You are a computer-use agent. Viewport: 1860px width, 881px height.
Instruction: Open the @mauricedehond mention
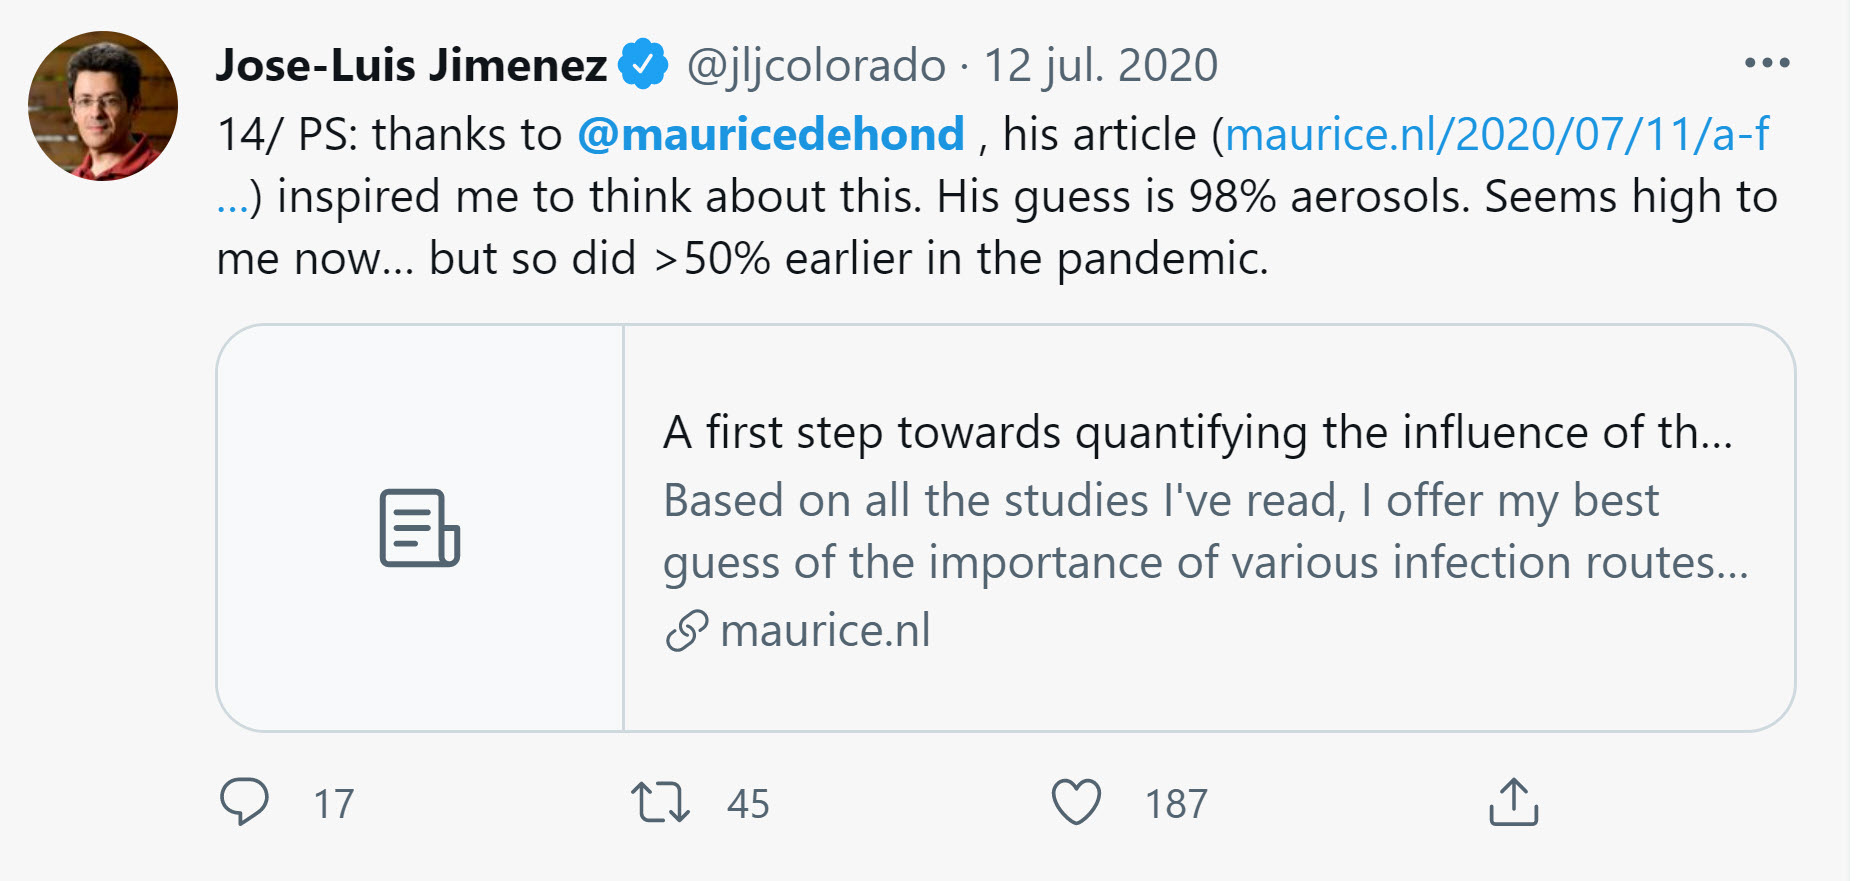(x=771, y=134)
